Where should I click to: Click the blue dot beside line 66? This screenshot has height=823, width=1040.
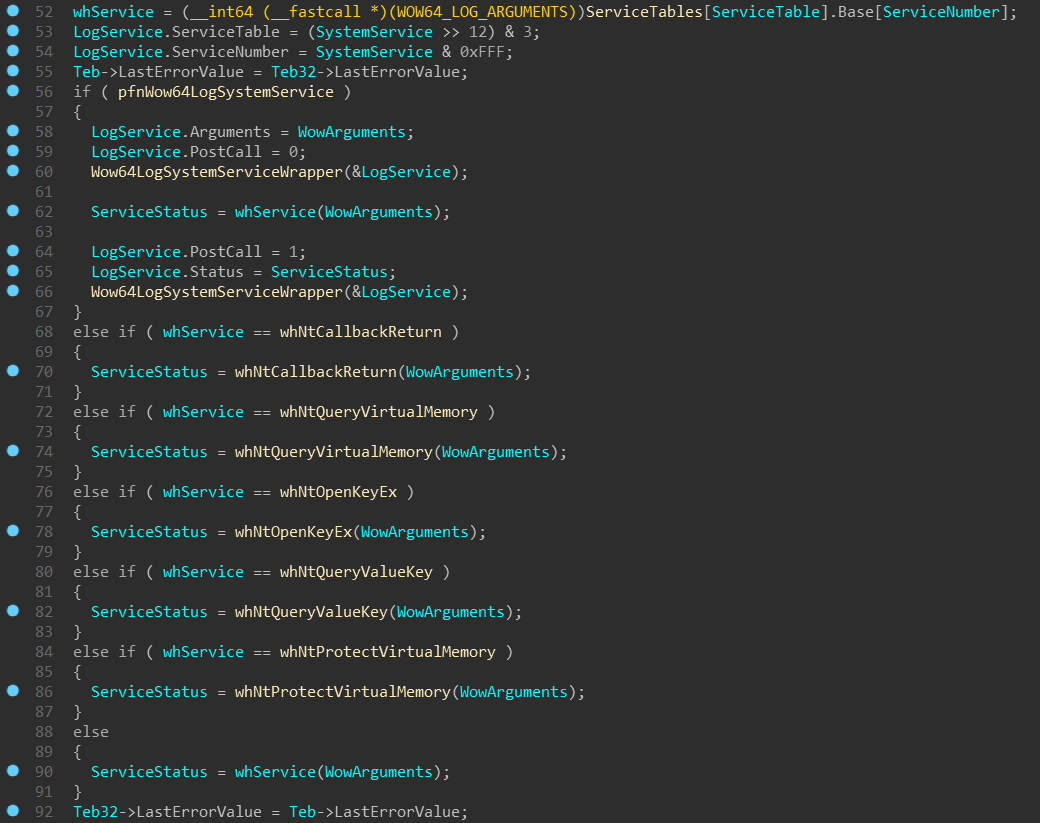click(13, 290)
